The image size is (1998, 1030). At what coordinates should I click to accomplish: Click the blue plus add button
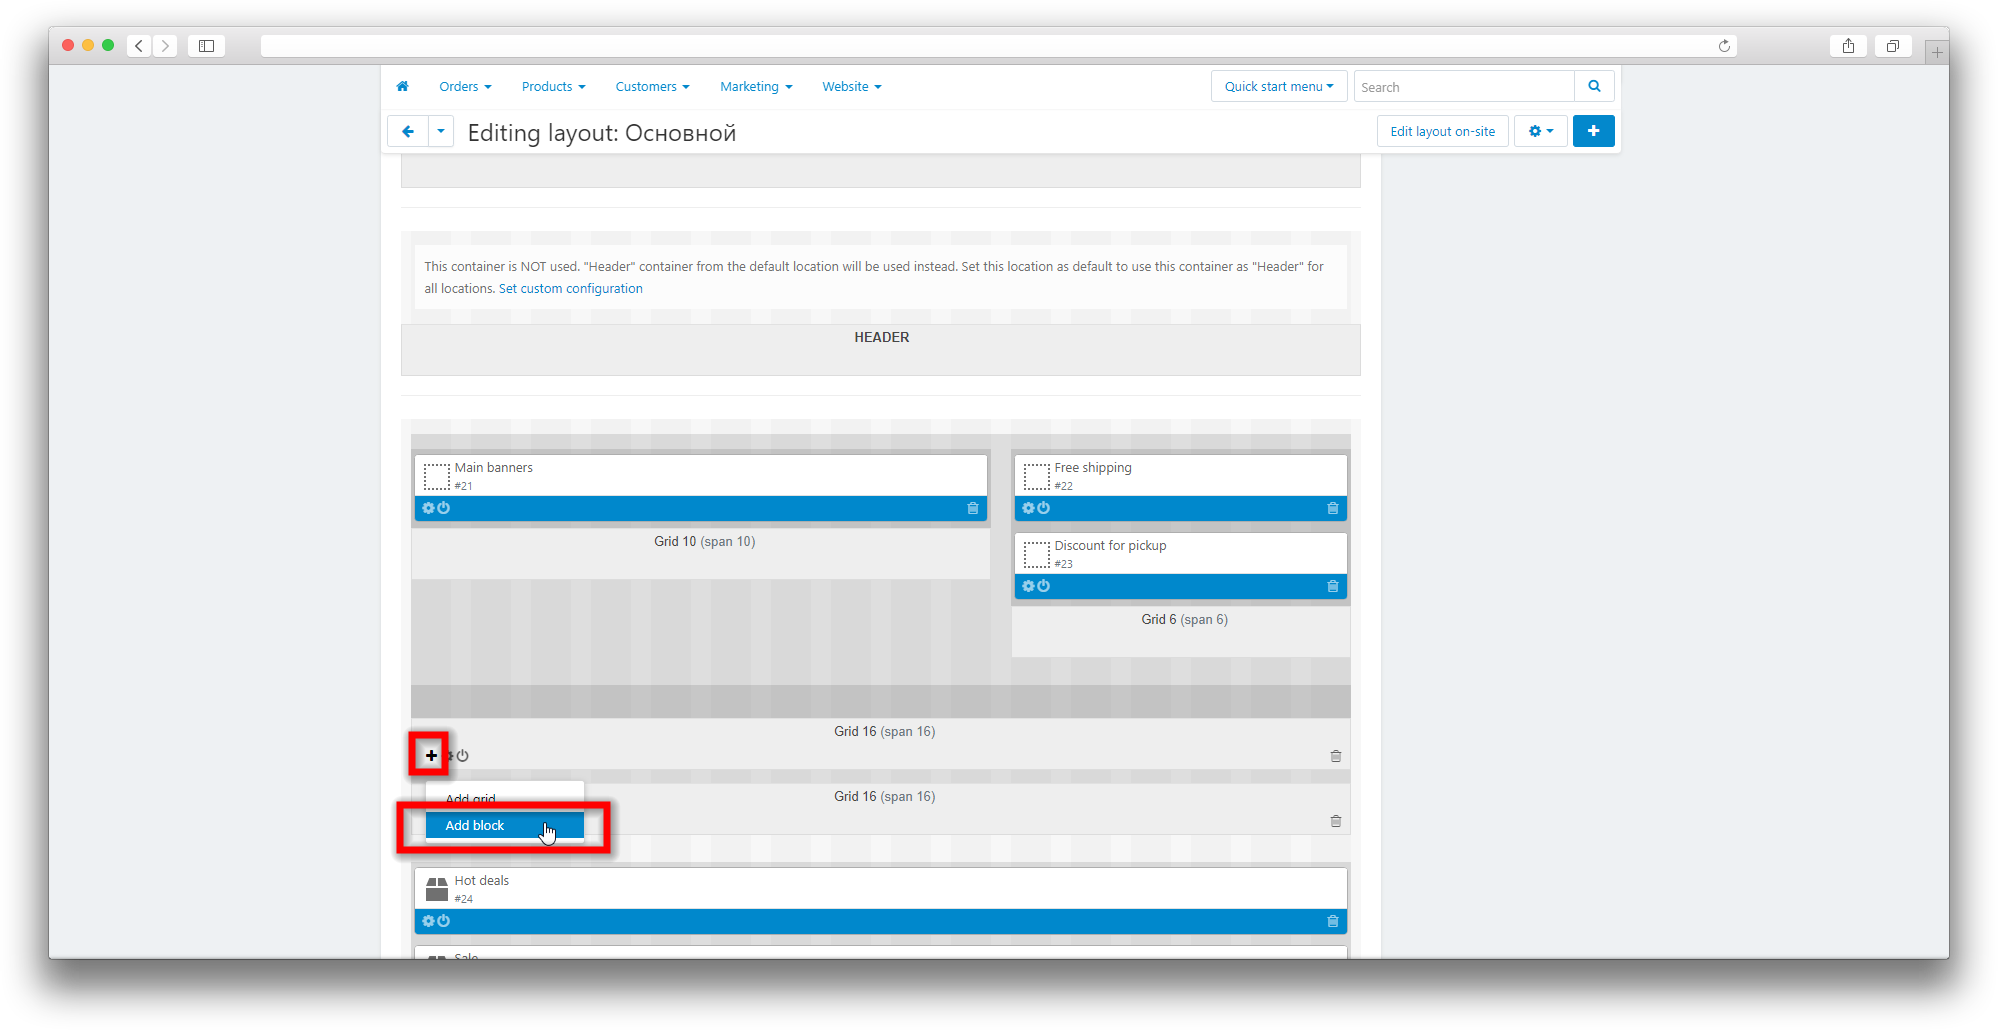(1593, 131)
